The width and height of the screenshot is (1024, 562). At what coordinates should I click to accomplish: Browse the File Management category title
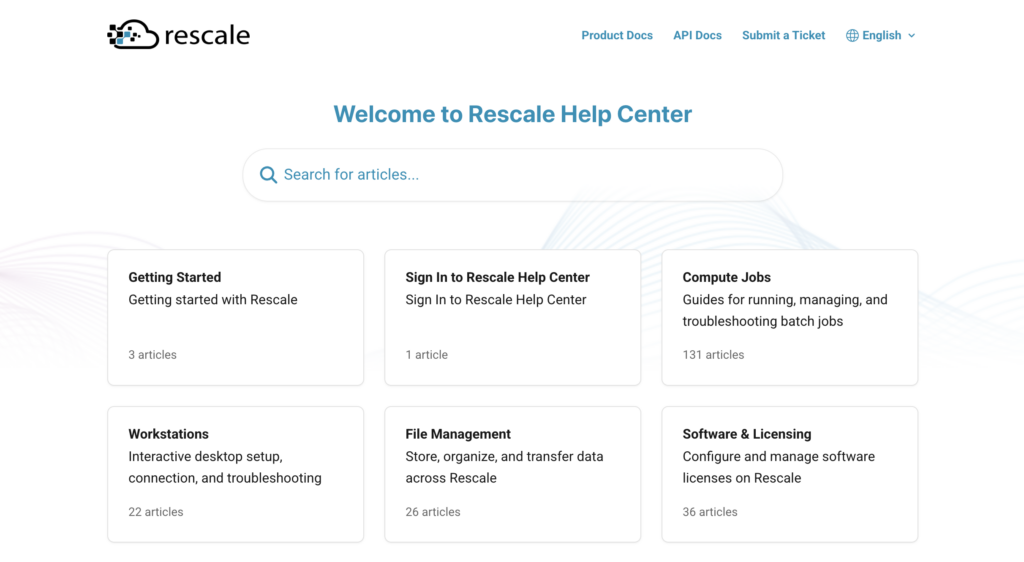[x=457, y=434]
